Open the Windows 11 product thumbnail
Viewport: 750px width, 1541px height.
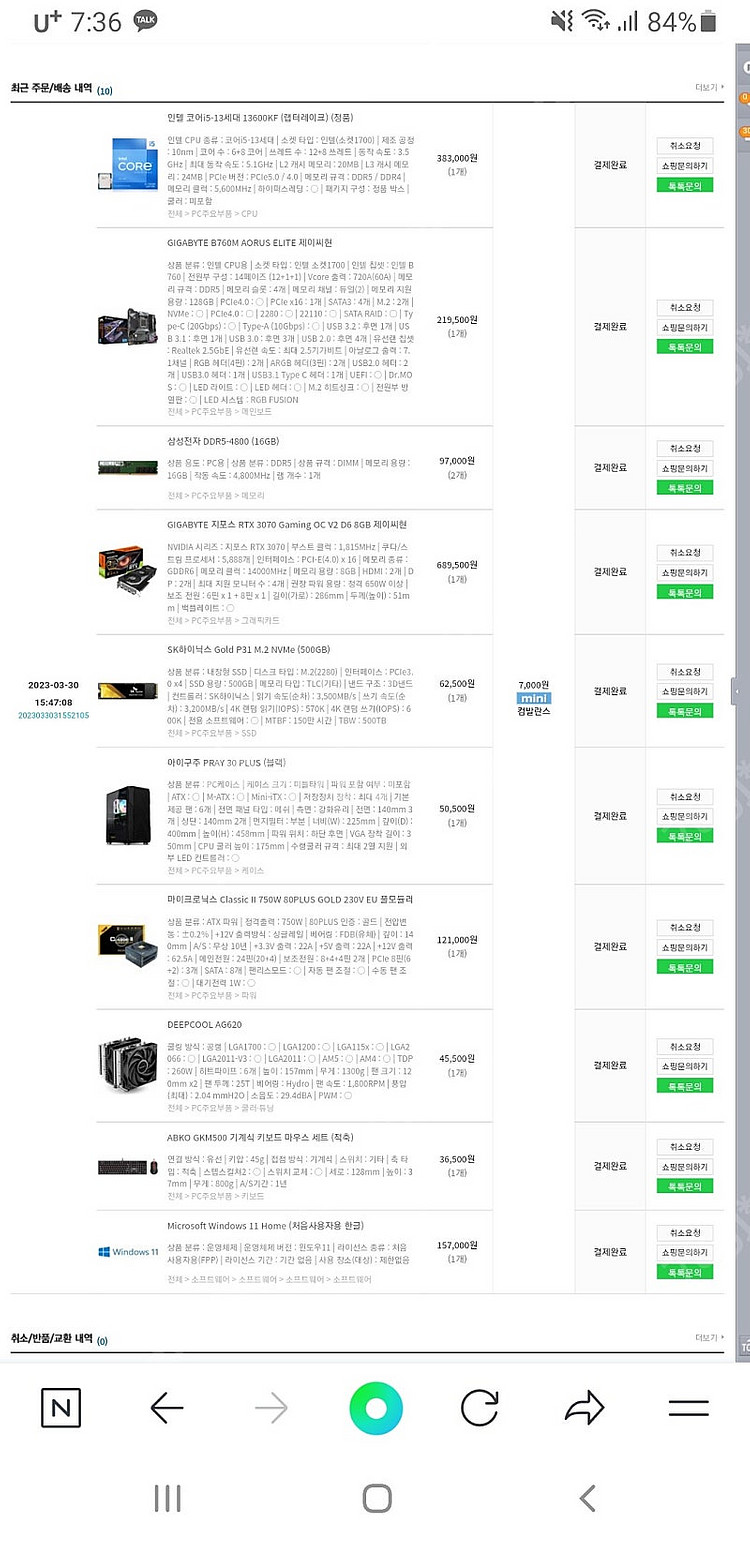tap(128, 1252)
